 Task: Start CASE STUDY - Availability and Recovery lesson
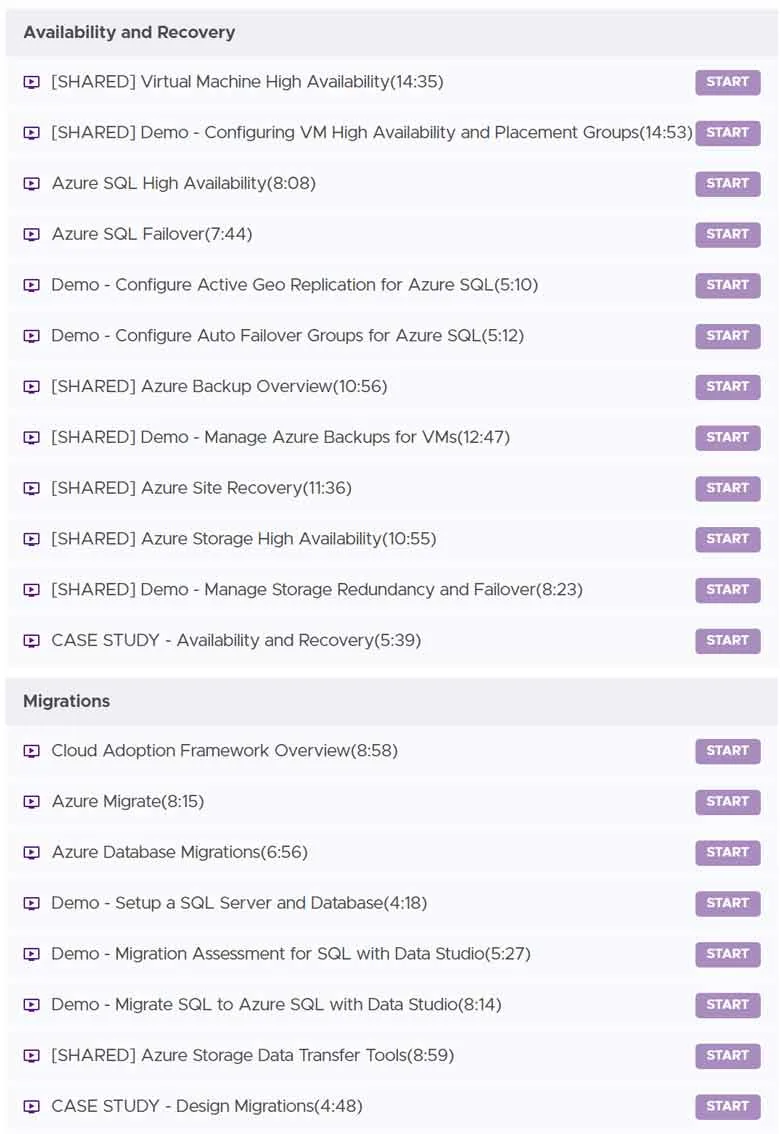[x=727, y=641]
